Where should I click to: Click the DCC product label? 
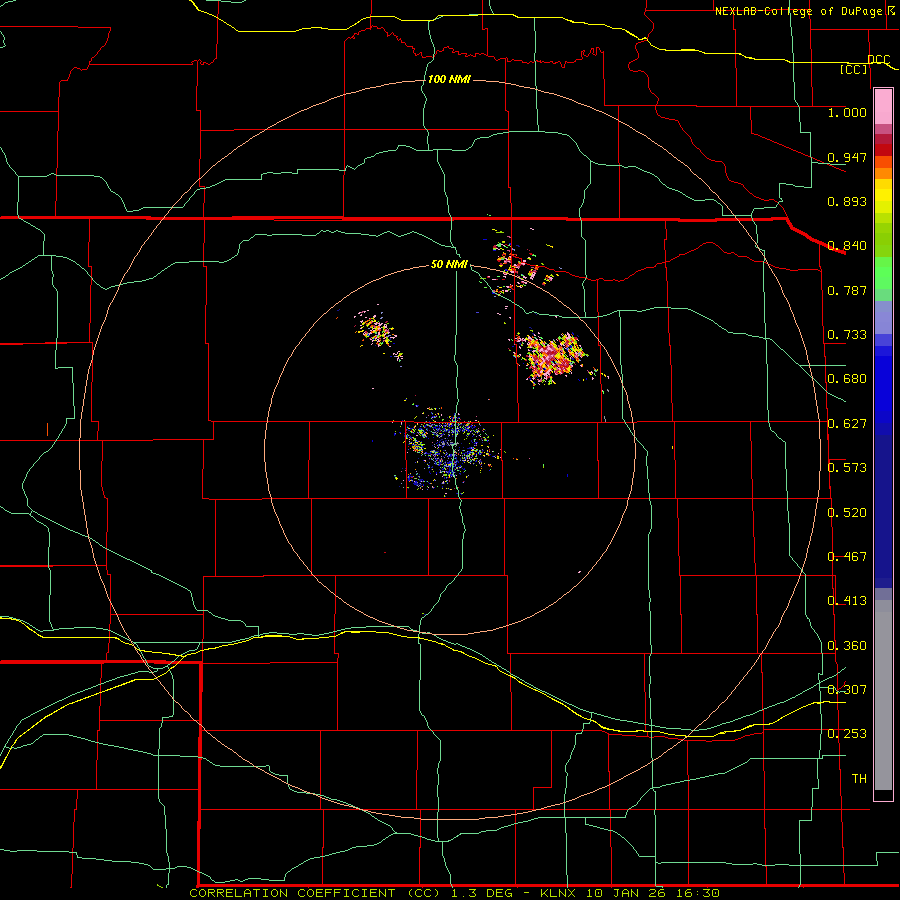click(879, 60)
